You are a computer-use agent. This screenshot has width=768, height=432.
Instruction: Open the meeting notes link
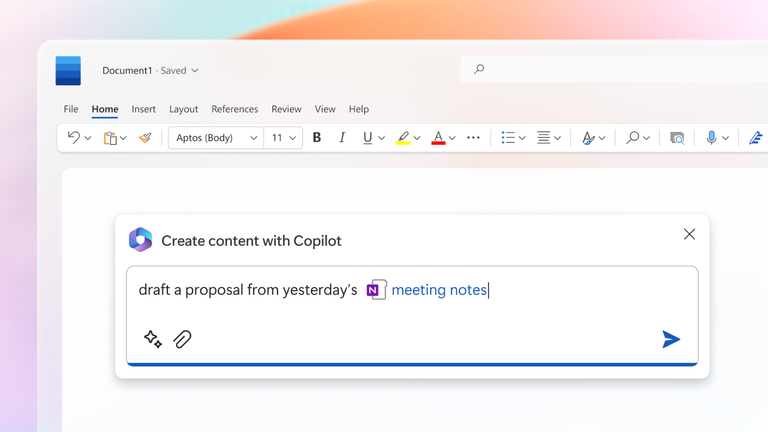[x=439, y=290]
